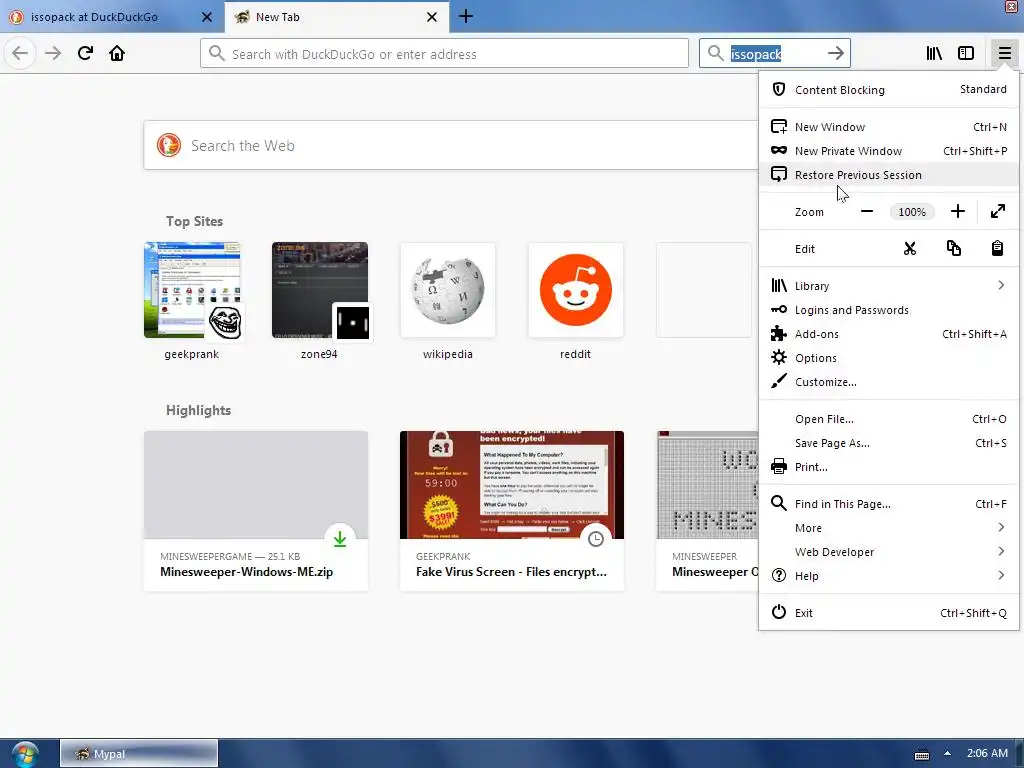Viewport: 1024px width, 768px height.
Task: Open the Minesweeper highlight card
Action: coord(707,511)
